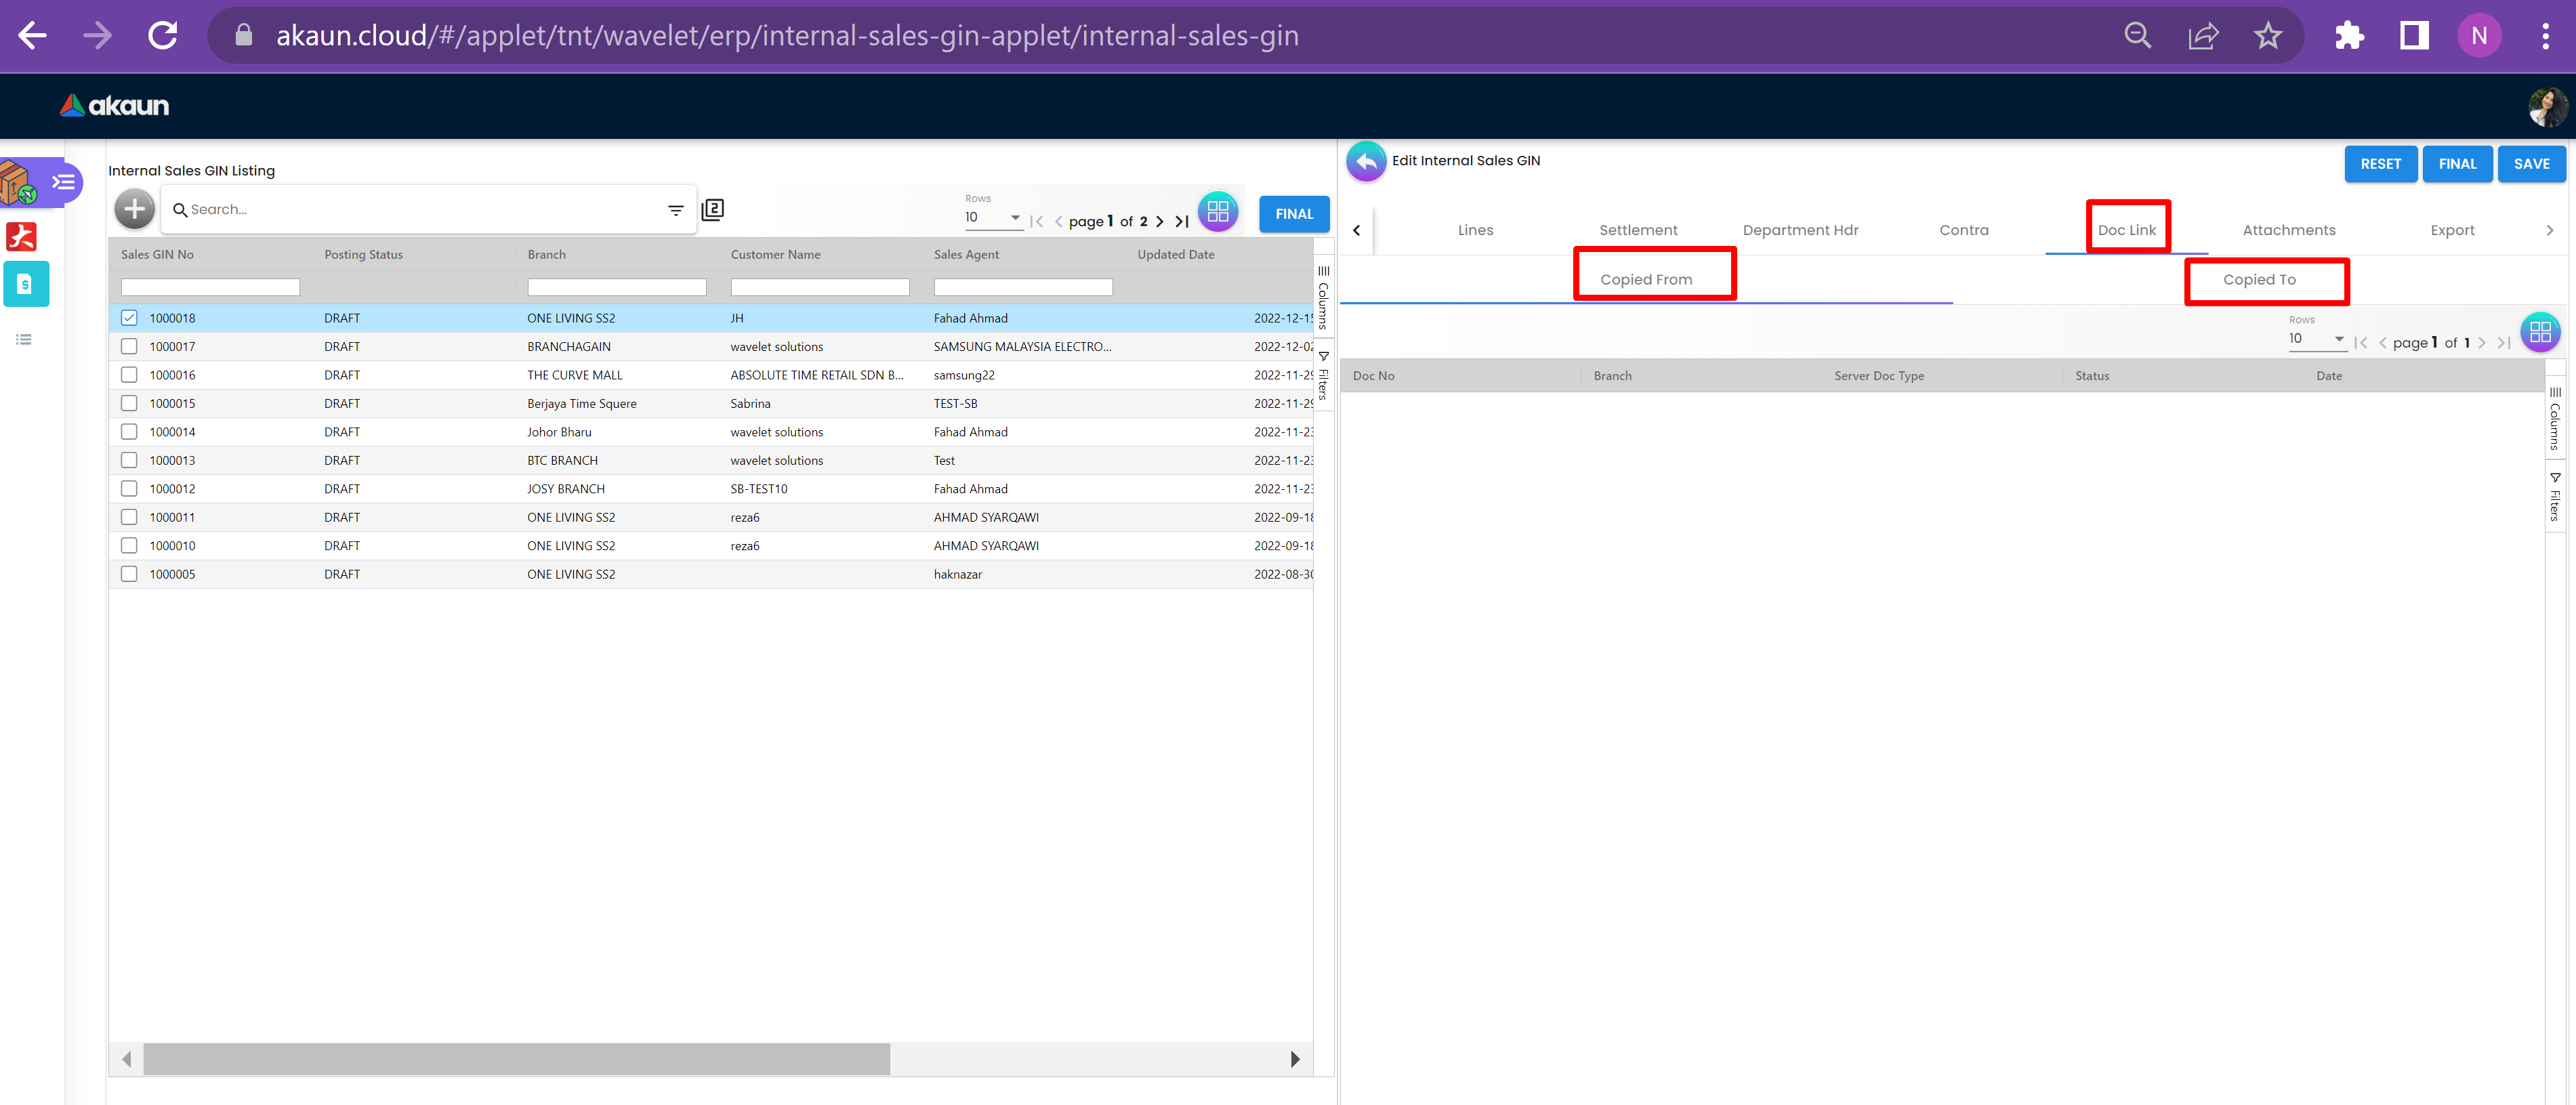Open the listing filter options icon in search bar
Image resolution: width=2576 pixels, height=1105 pixels.
coord(676,210)
